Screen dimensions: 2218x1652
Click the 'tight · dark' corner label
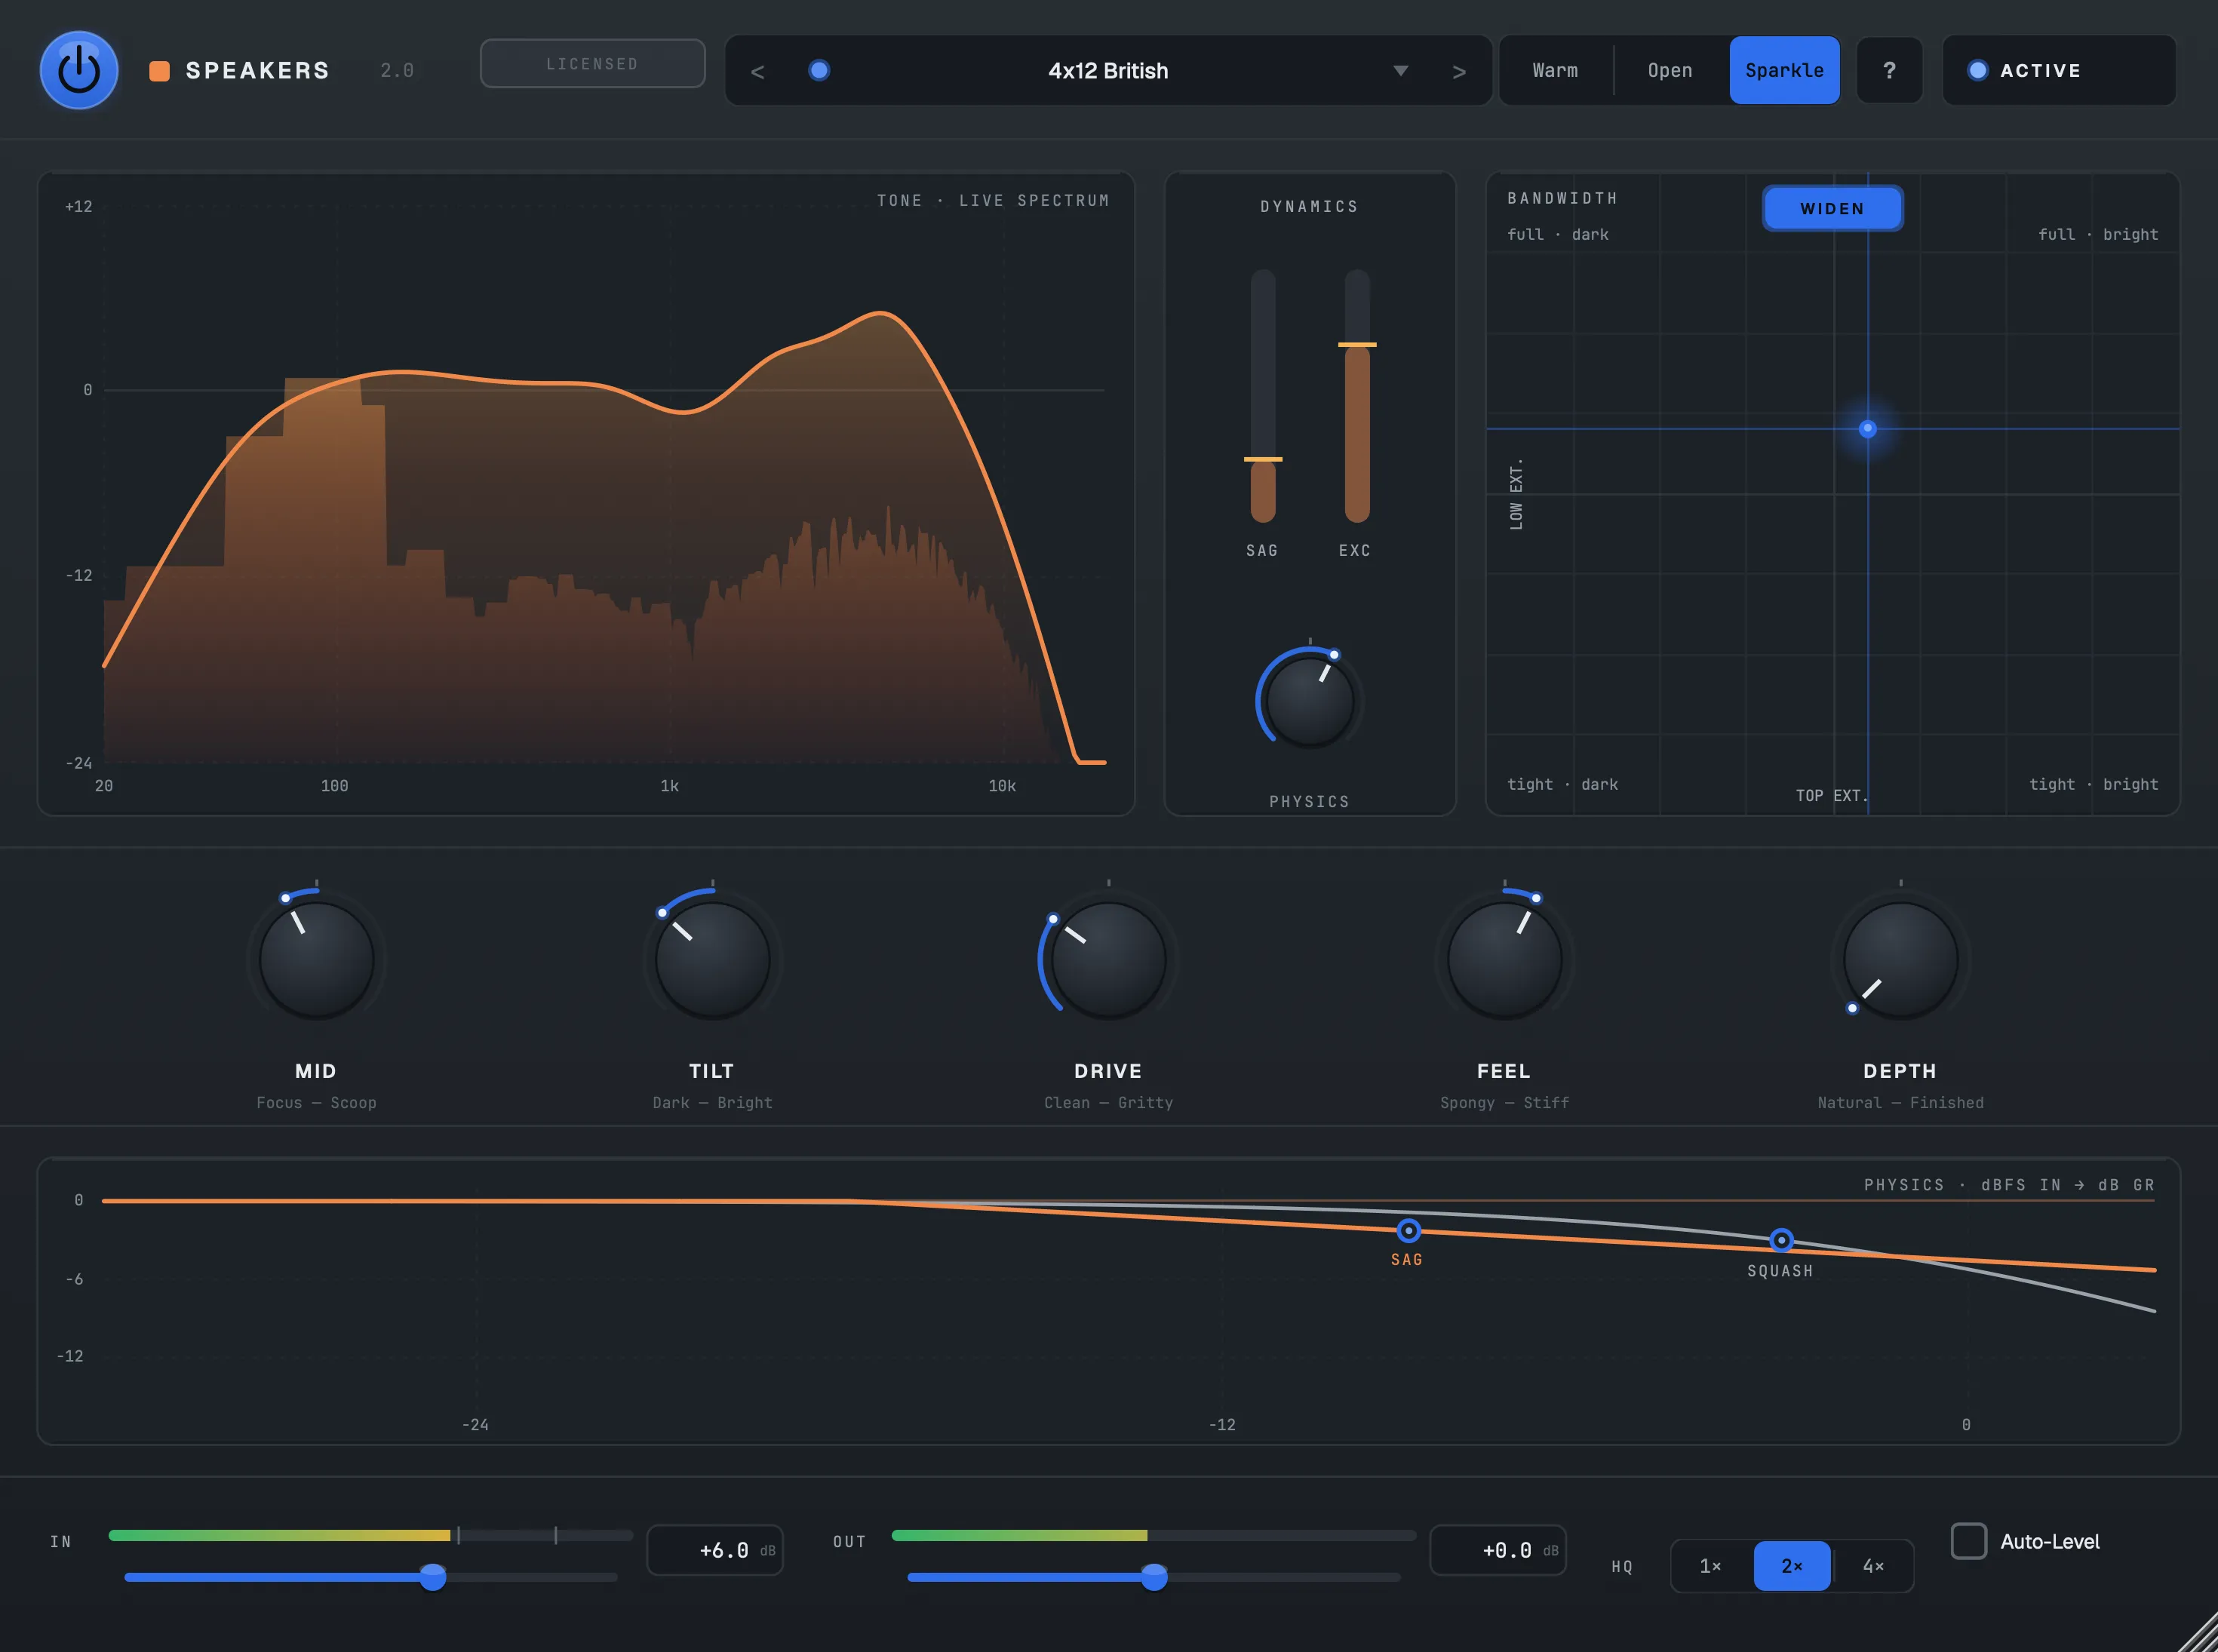(x=1562, y=784)
